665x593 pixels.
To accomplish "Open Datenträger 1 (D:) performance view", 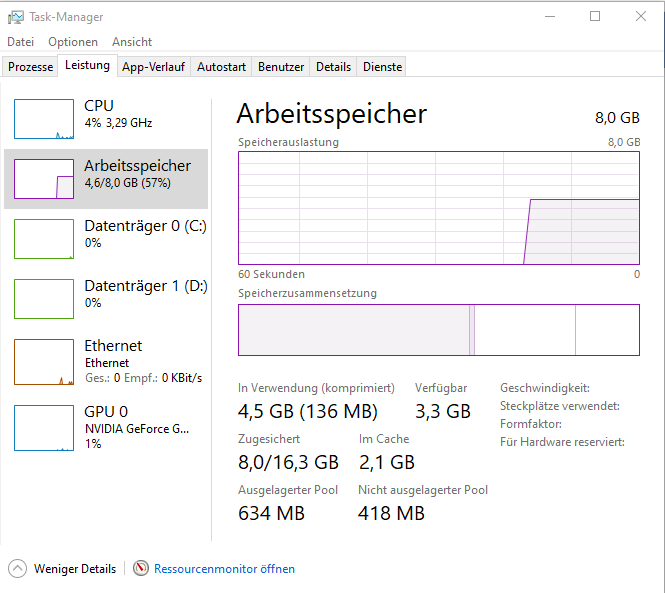I will click(x=106, y=299).
